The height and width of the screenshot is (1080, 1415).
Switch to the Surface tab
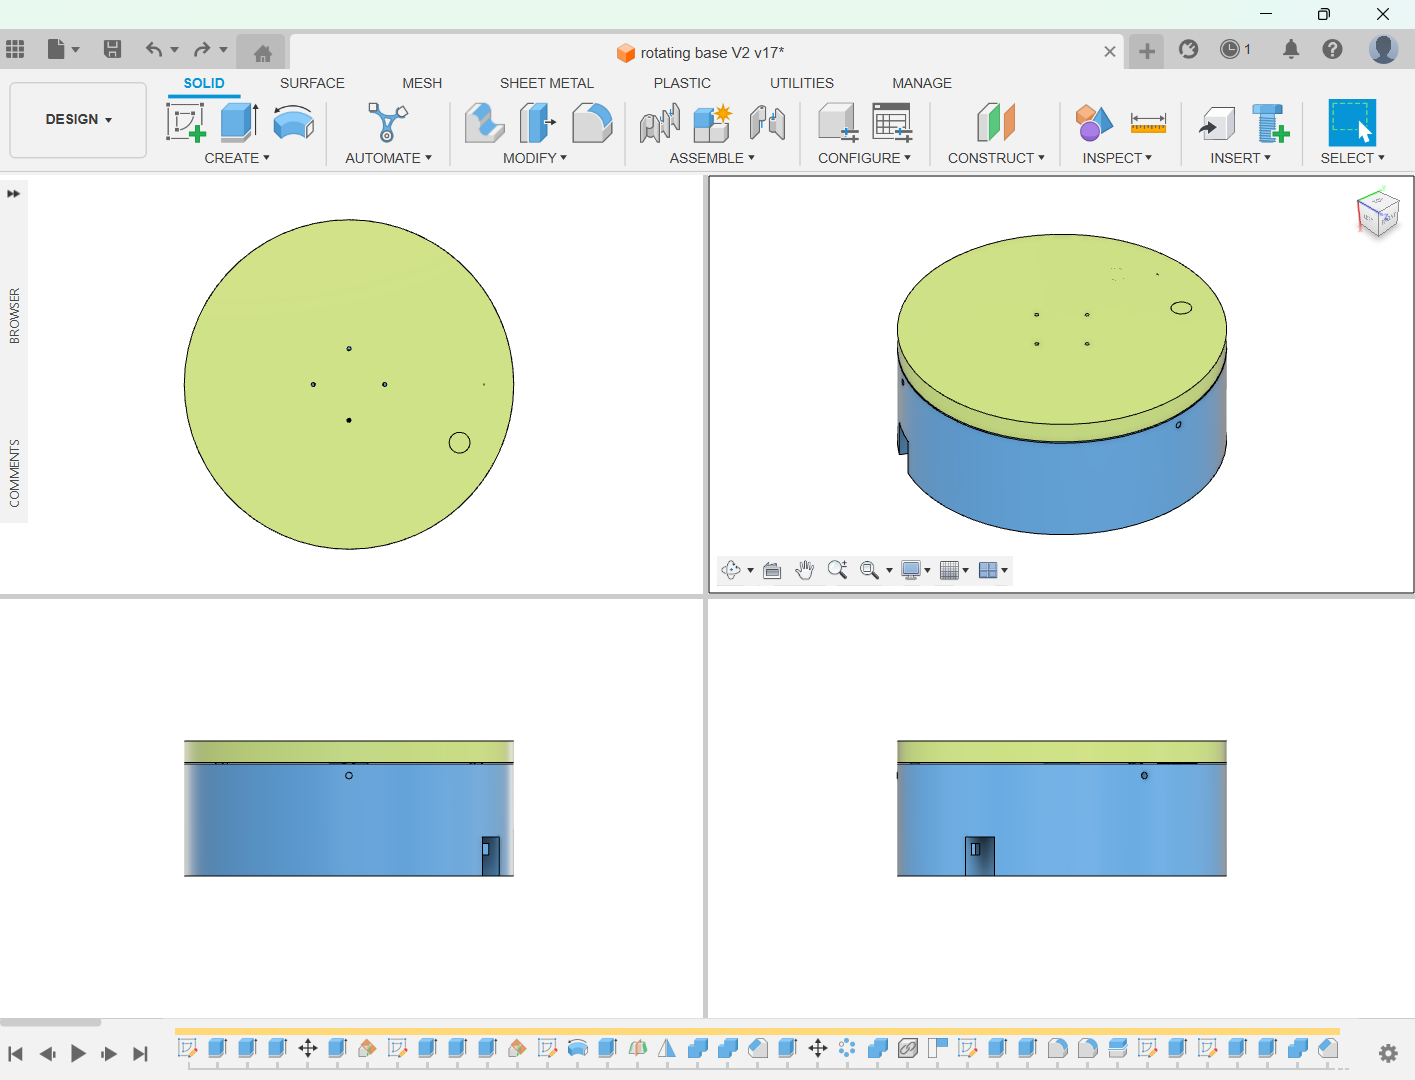[312, 83]
